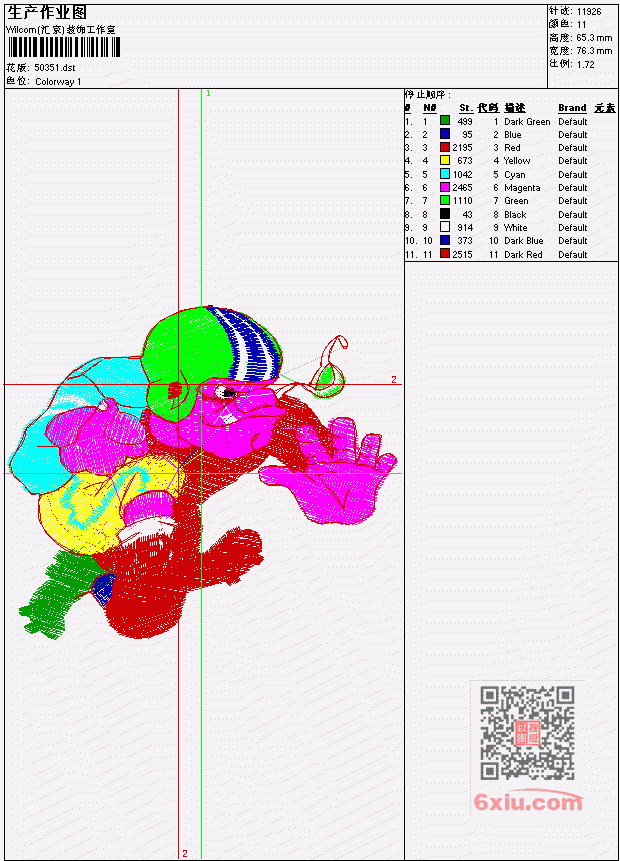This screenshot has height=861, width=620.
Task: Click the Dark Green color swatch
Action: 445,121
